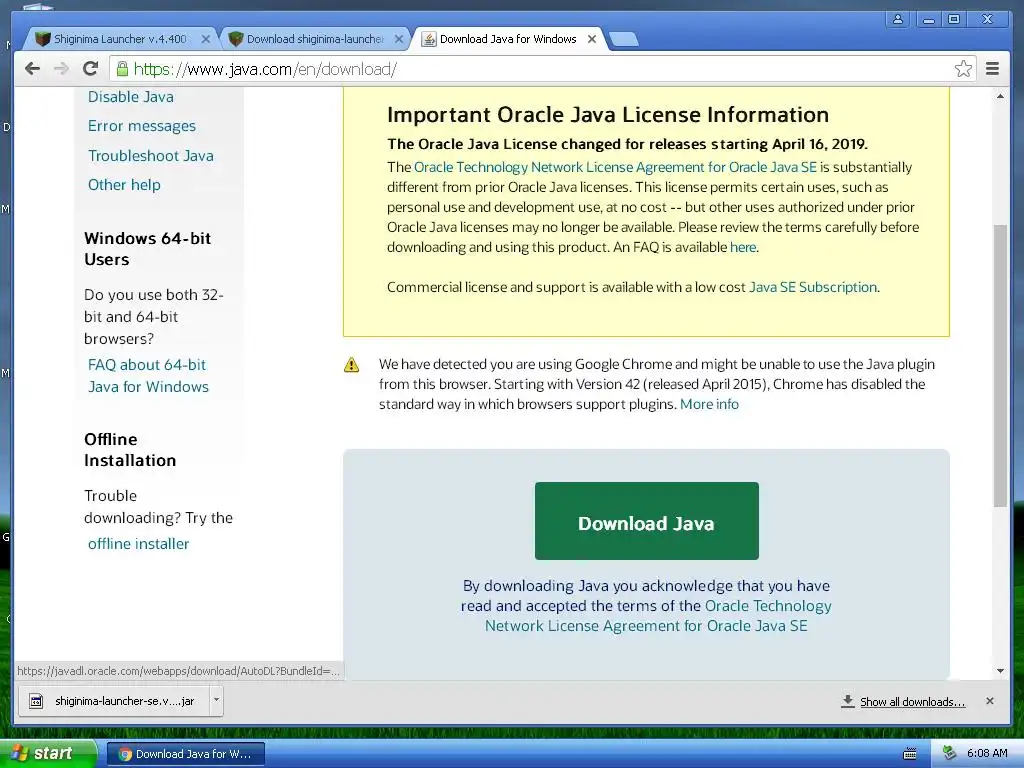This screenshot has height=768, width=1024.
Task: Open the Chrome hamburger menu
Action: 992,69
